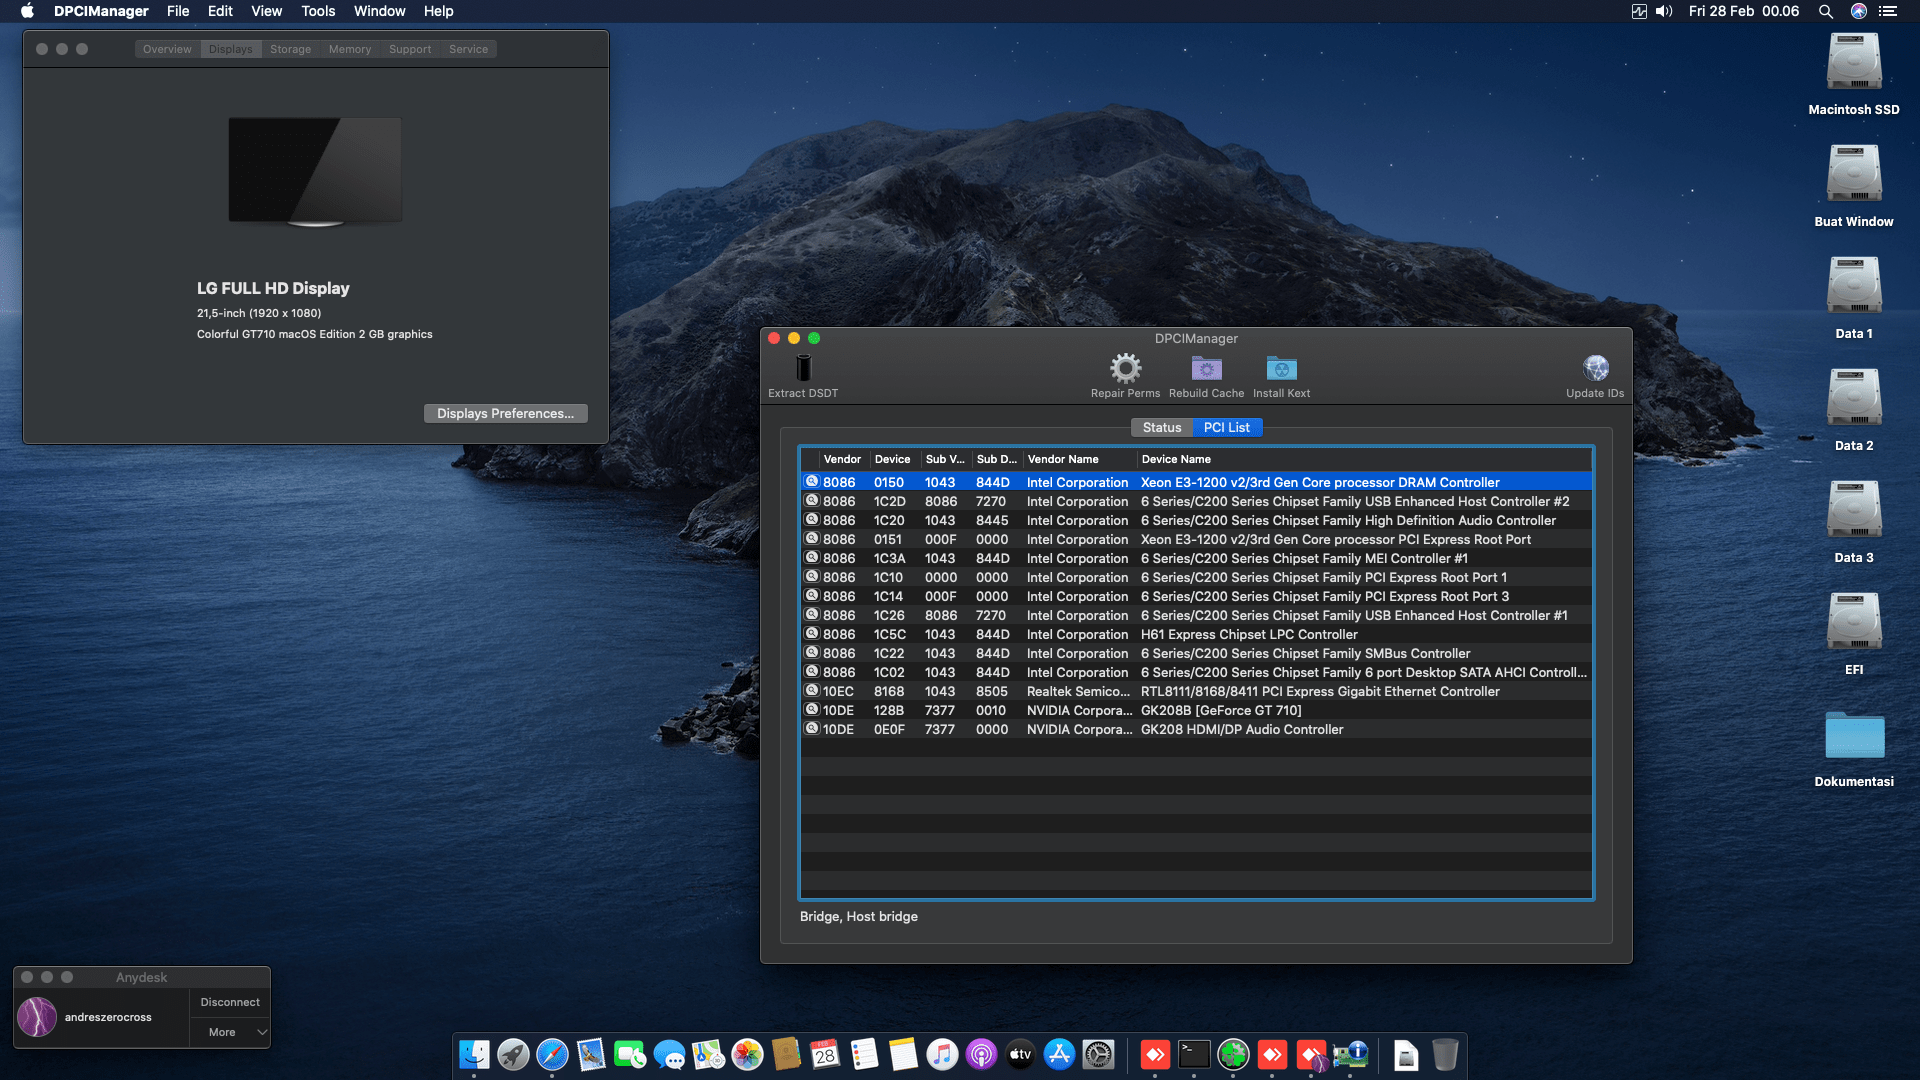Viewport: 1920px width, 1080px height.
Task: Select the High Definition Audio Controller row
Action: [1196, 520]
